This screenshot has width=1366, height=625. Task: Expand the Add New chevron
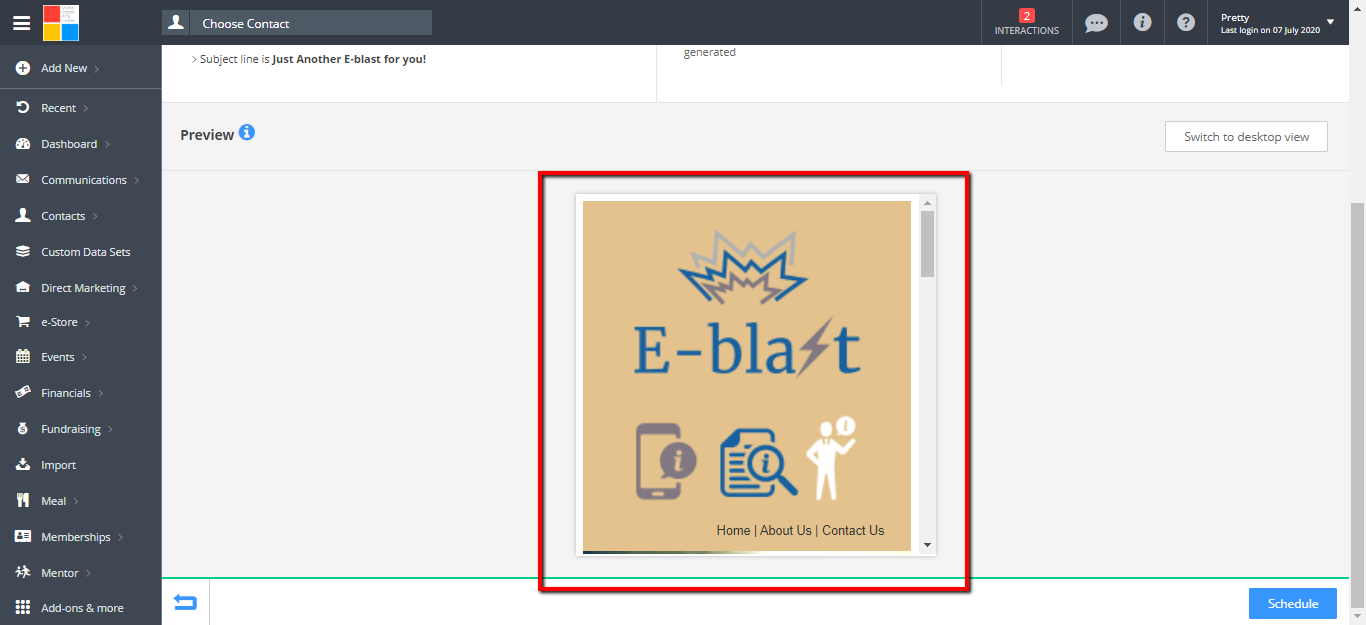(97, 69)
